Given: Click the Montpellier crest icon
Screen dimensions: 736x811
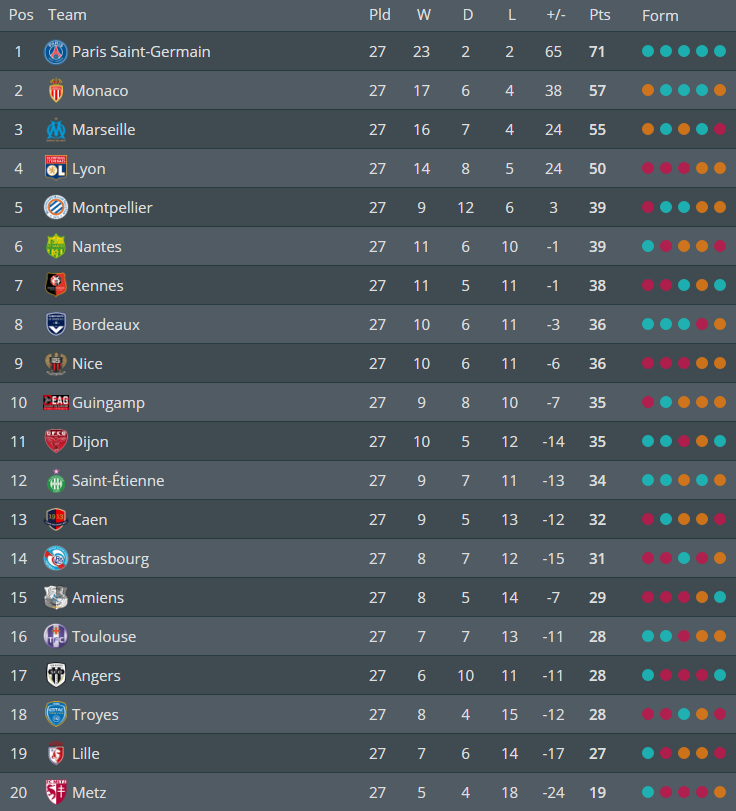Looking at the screenshot, I should 56,208.
